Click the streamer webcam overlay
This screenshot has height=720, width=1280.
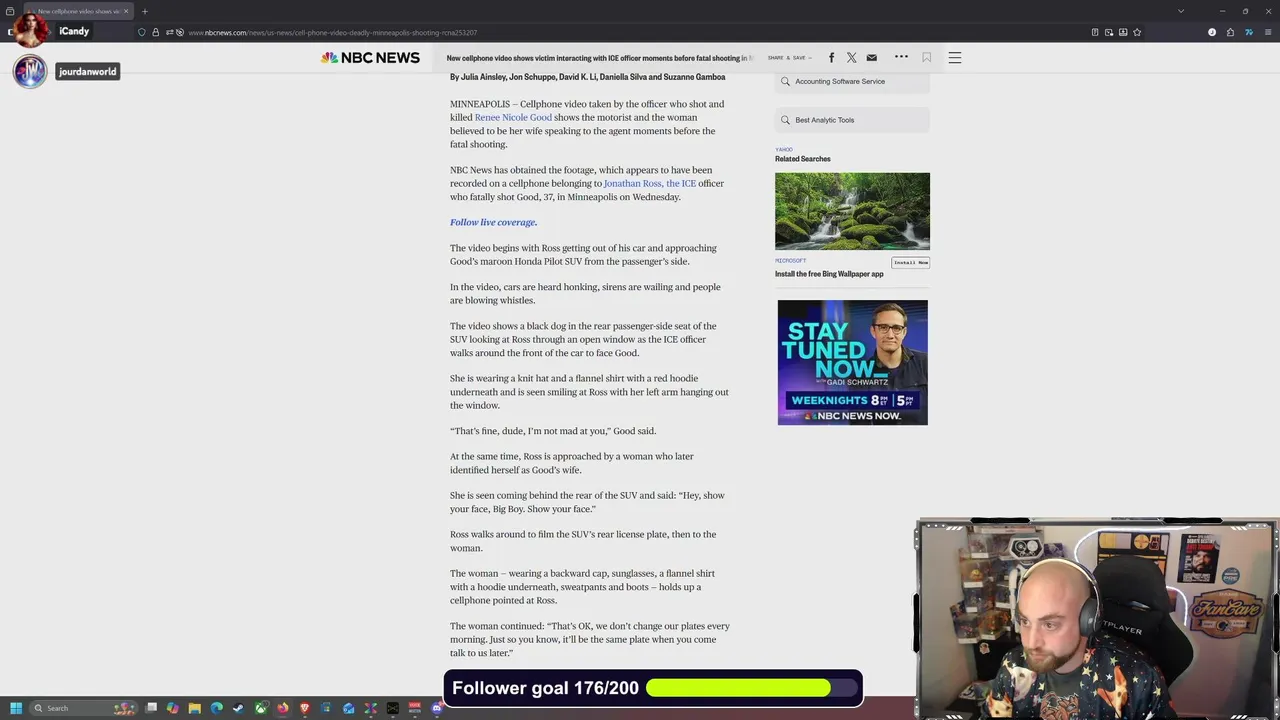(x=1097, y=619)
